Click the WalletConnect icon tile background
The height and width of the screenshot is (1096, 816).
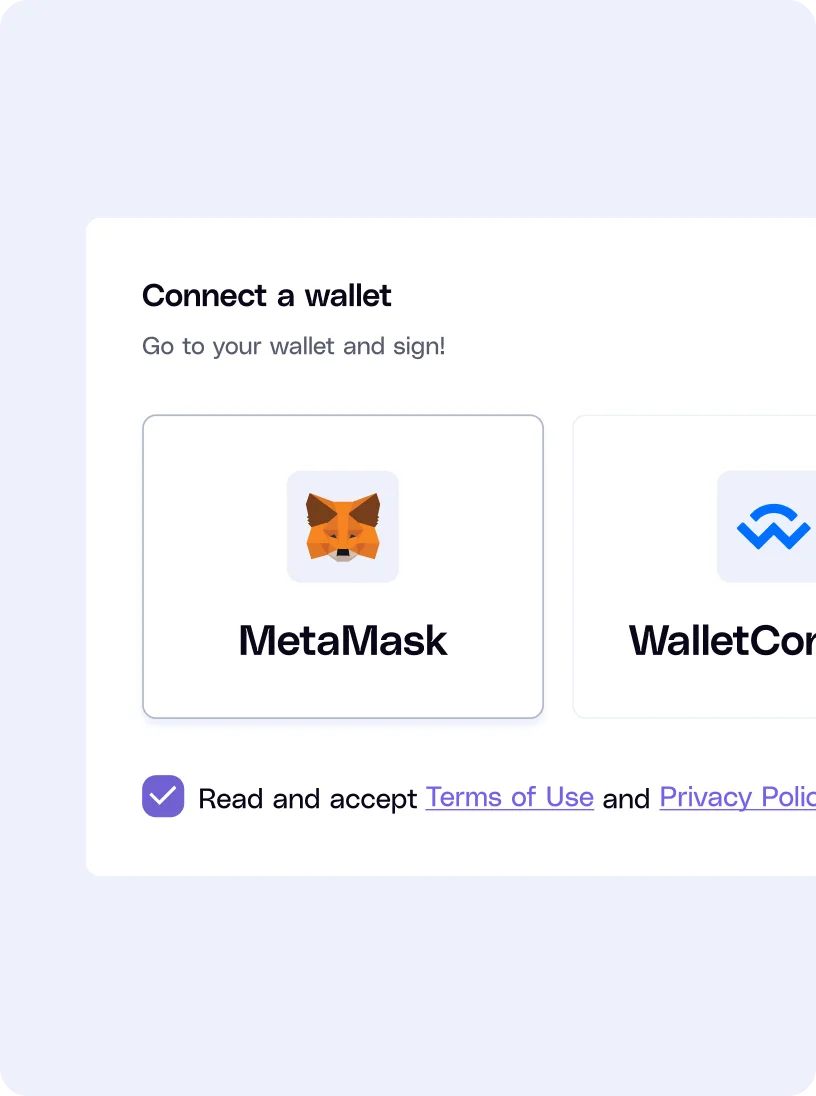[771, 526]
